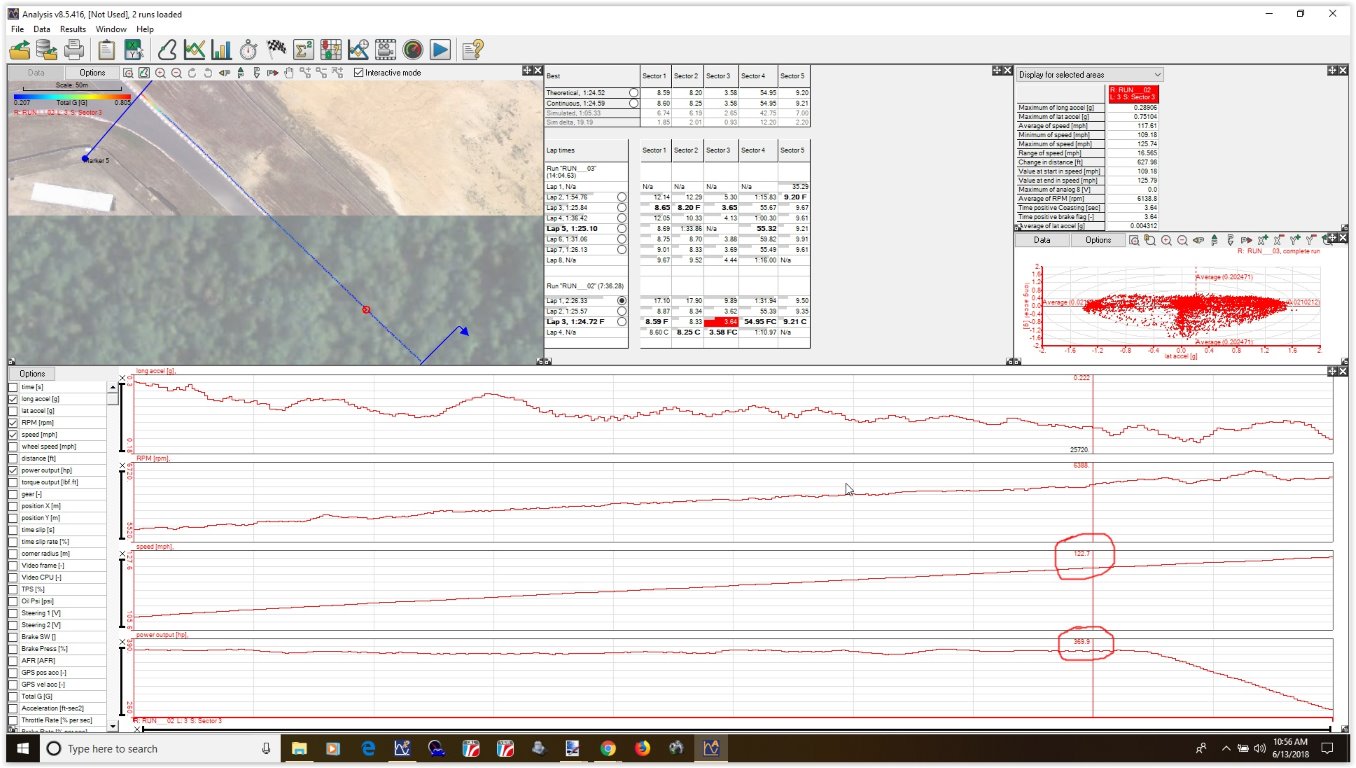Switch to Options tab in track map panel
Screen dimensions: 1356x768
point(92,73)
